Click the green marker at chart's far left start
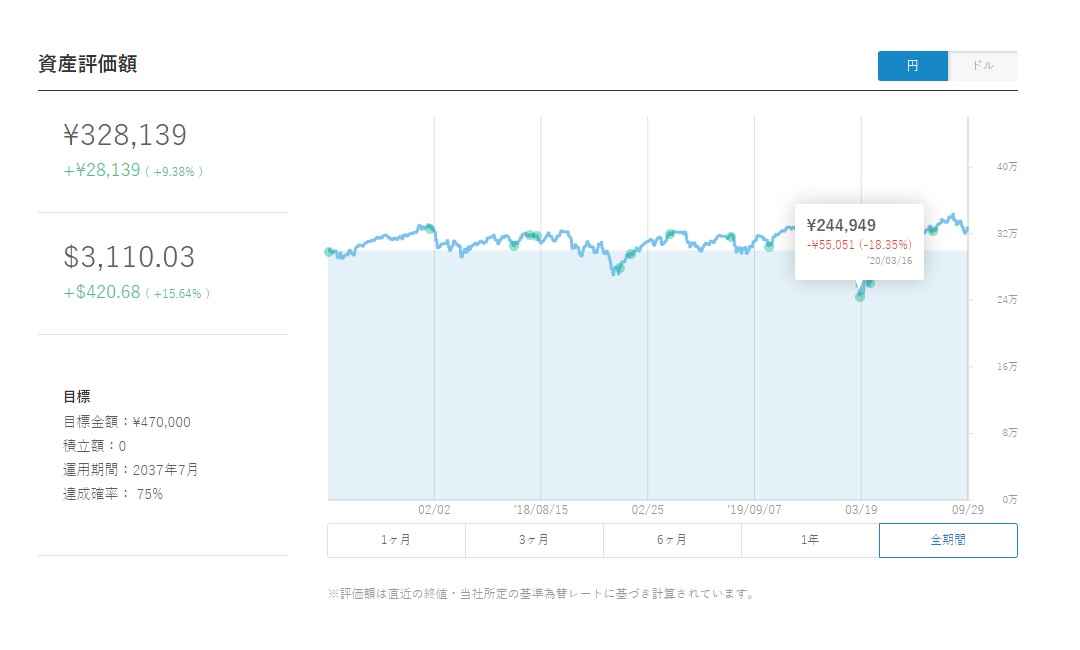1080x650 pixels. 329,252
